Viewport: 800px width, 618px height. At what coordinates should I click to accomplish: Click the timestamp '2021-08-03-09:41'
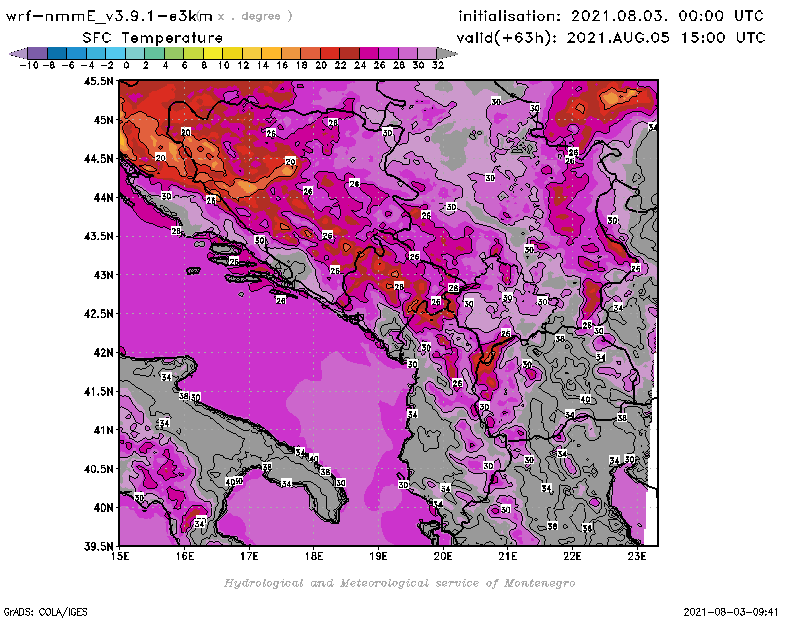[731, 612]
